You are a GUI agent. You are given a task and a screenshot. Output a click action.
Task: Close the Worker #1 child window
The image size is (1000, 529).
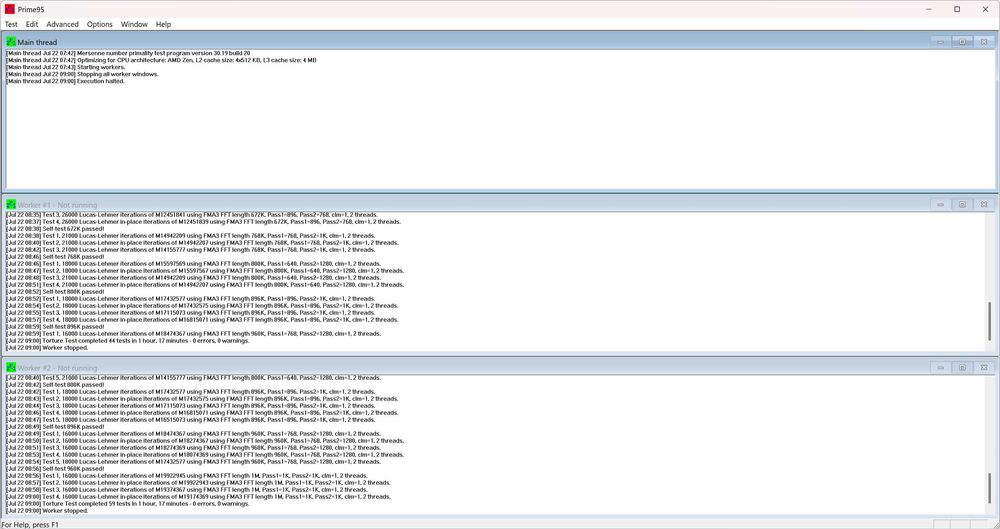pos(983,204)
